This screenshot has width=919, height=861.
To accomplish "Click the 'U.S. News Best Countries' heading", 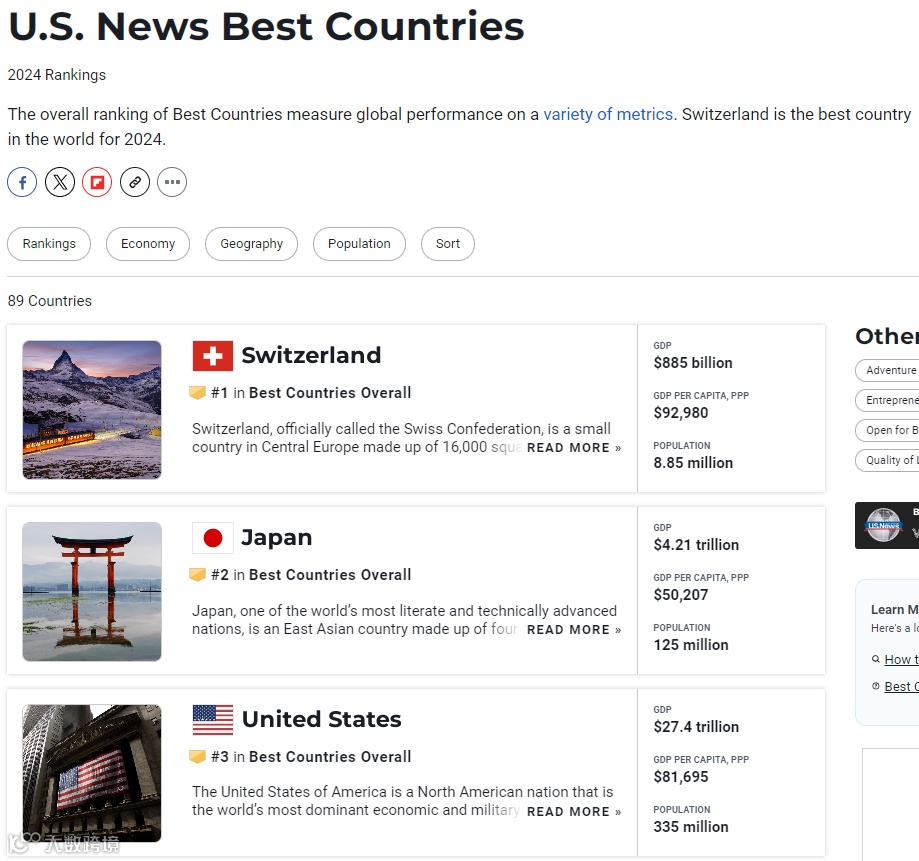I will [266, 27].
